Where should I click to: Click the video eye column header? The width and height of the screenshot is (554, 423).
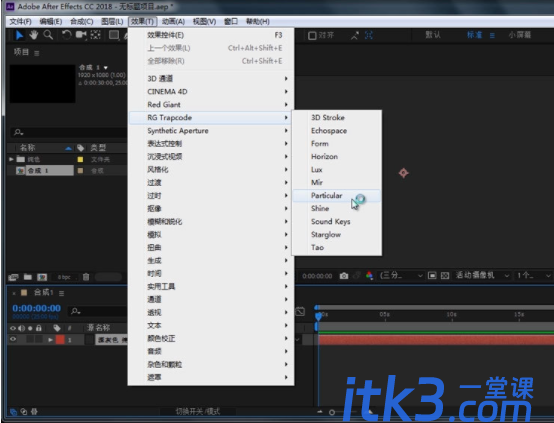pyautogui.click(x=13, y=328)
